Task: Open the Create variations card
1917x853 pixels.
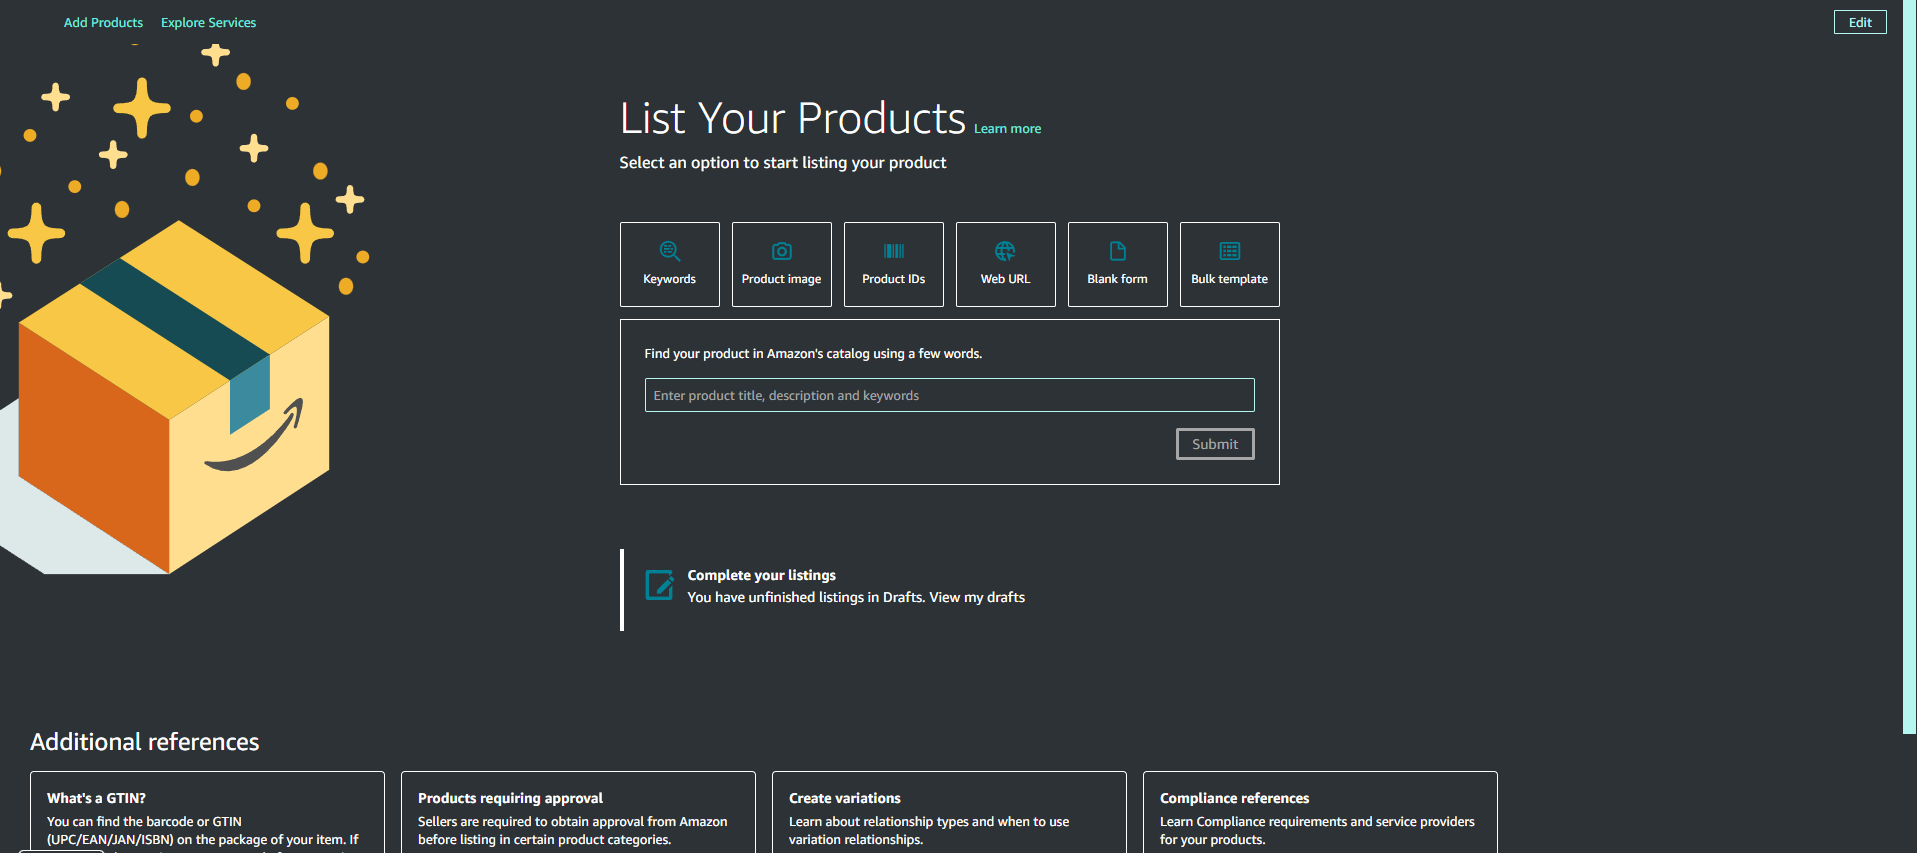Action: click(949, 812)
